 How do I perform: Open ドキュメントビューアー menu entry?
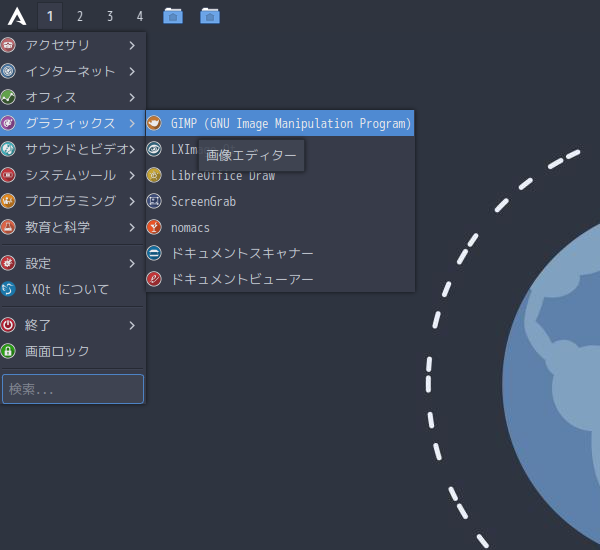280,279
